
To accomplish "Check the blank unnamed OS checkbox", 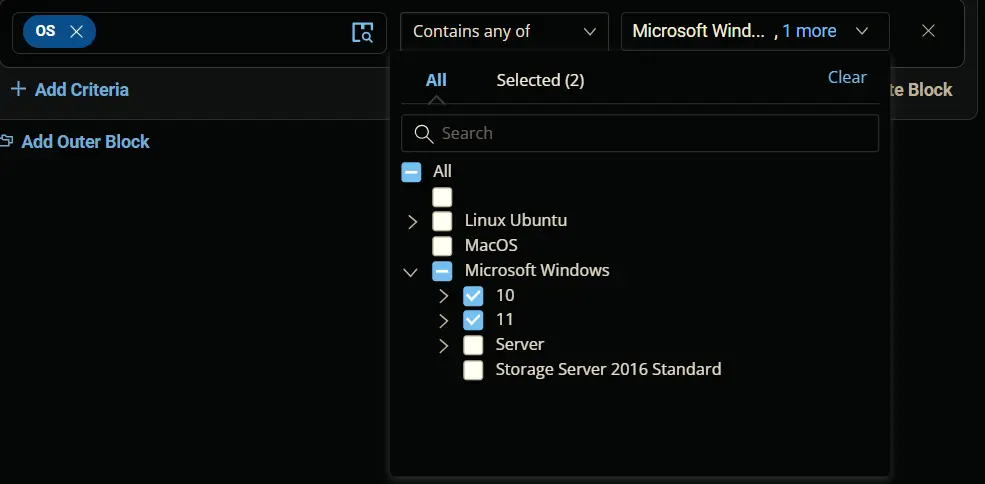I will (x=442, y=197).
